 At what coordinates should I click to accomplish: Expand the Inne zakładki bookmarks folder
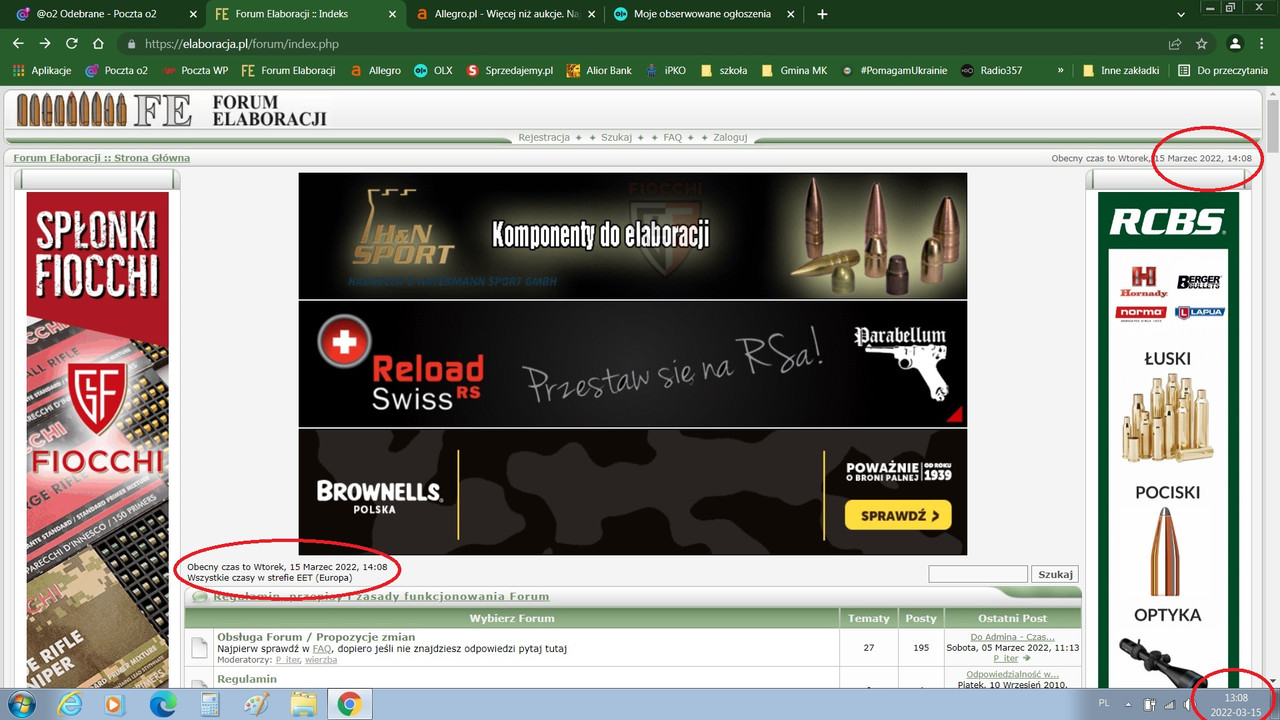(1120, 71)
